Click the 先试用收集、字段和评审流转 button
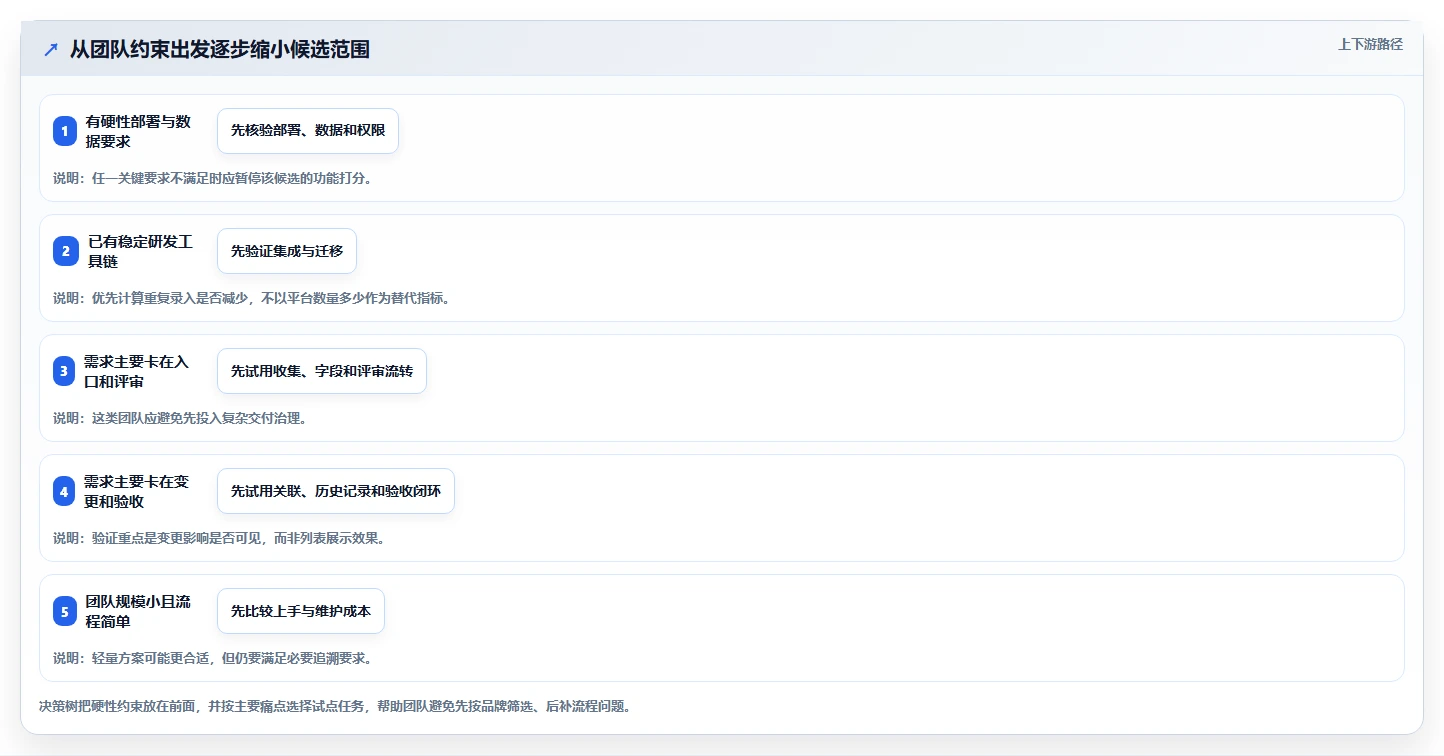 [322, 371]
